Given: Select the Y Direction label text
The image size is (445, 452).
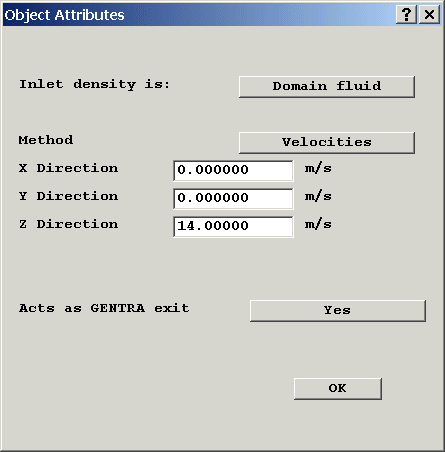Looking at the screenshot, I should [x=68, y=196].
